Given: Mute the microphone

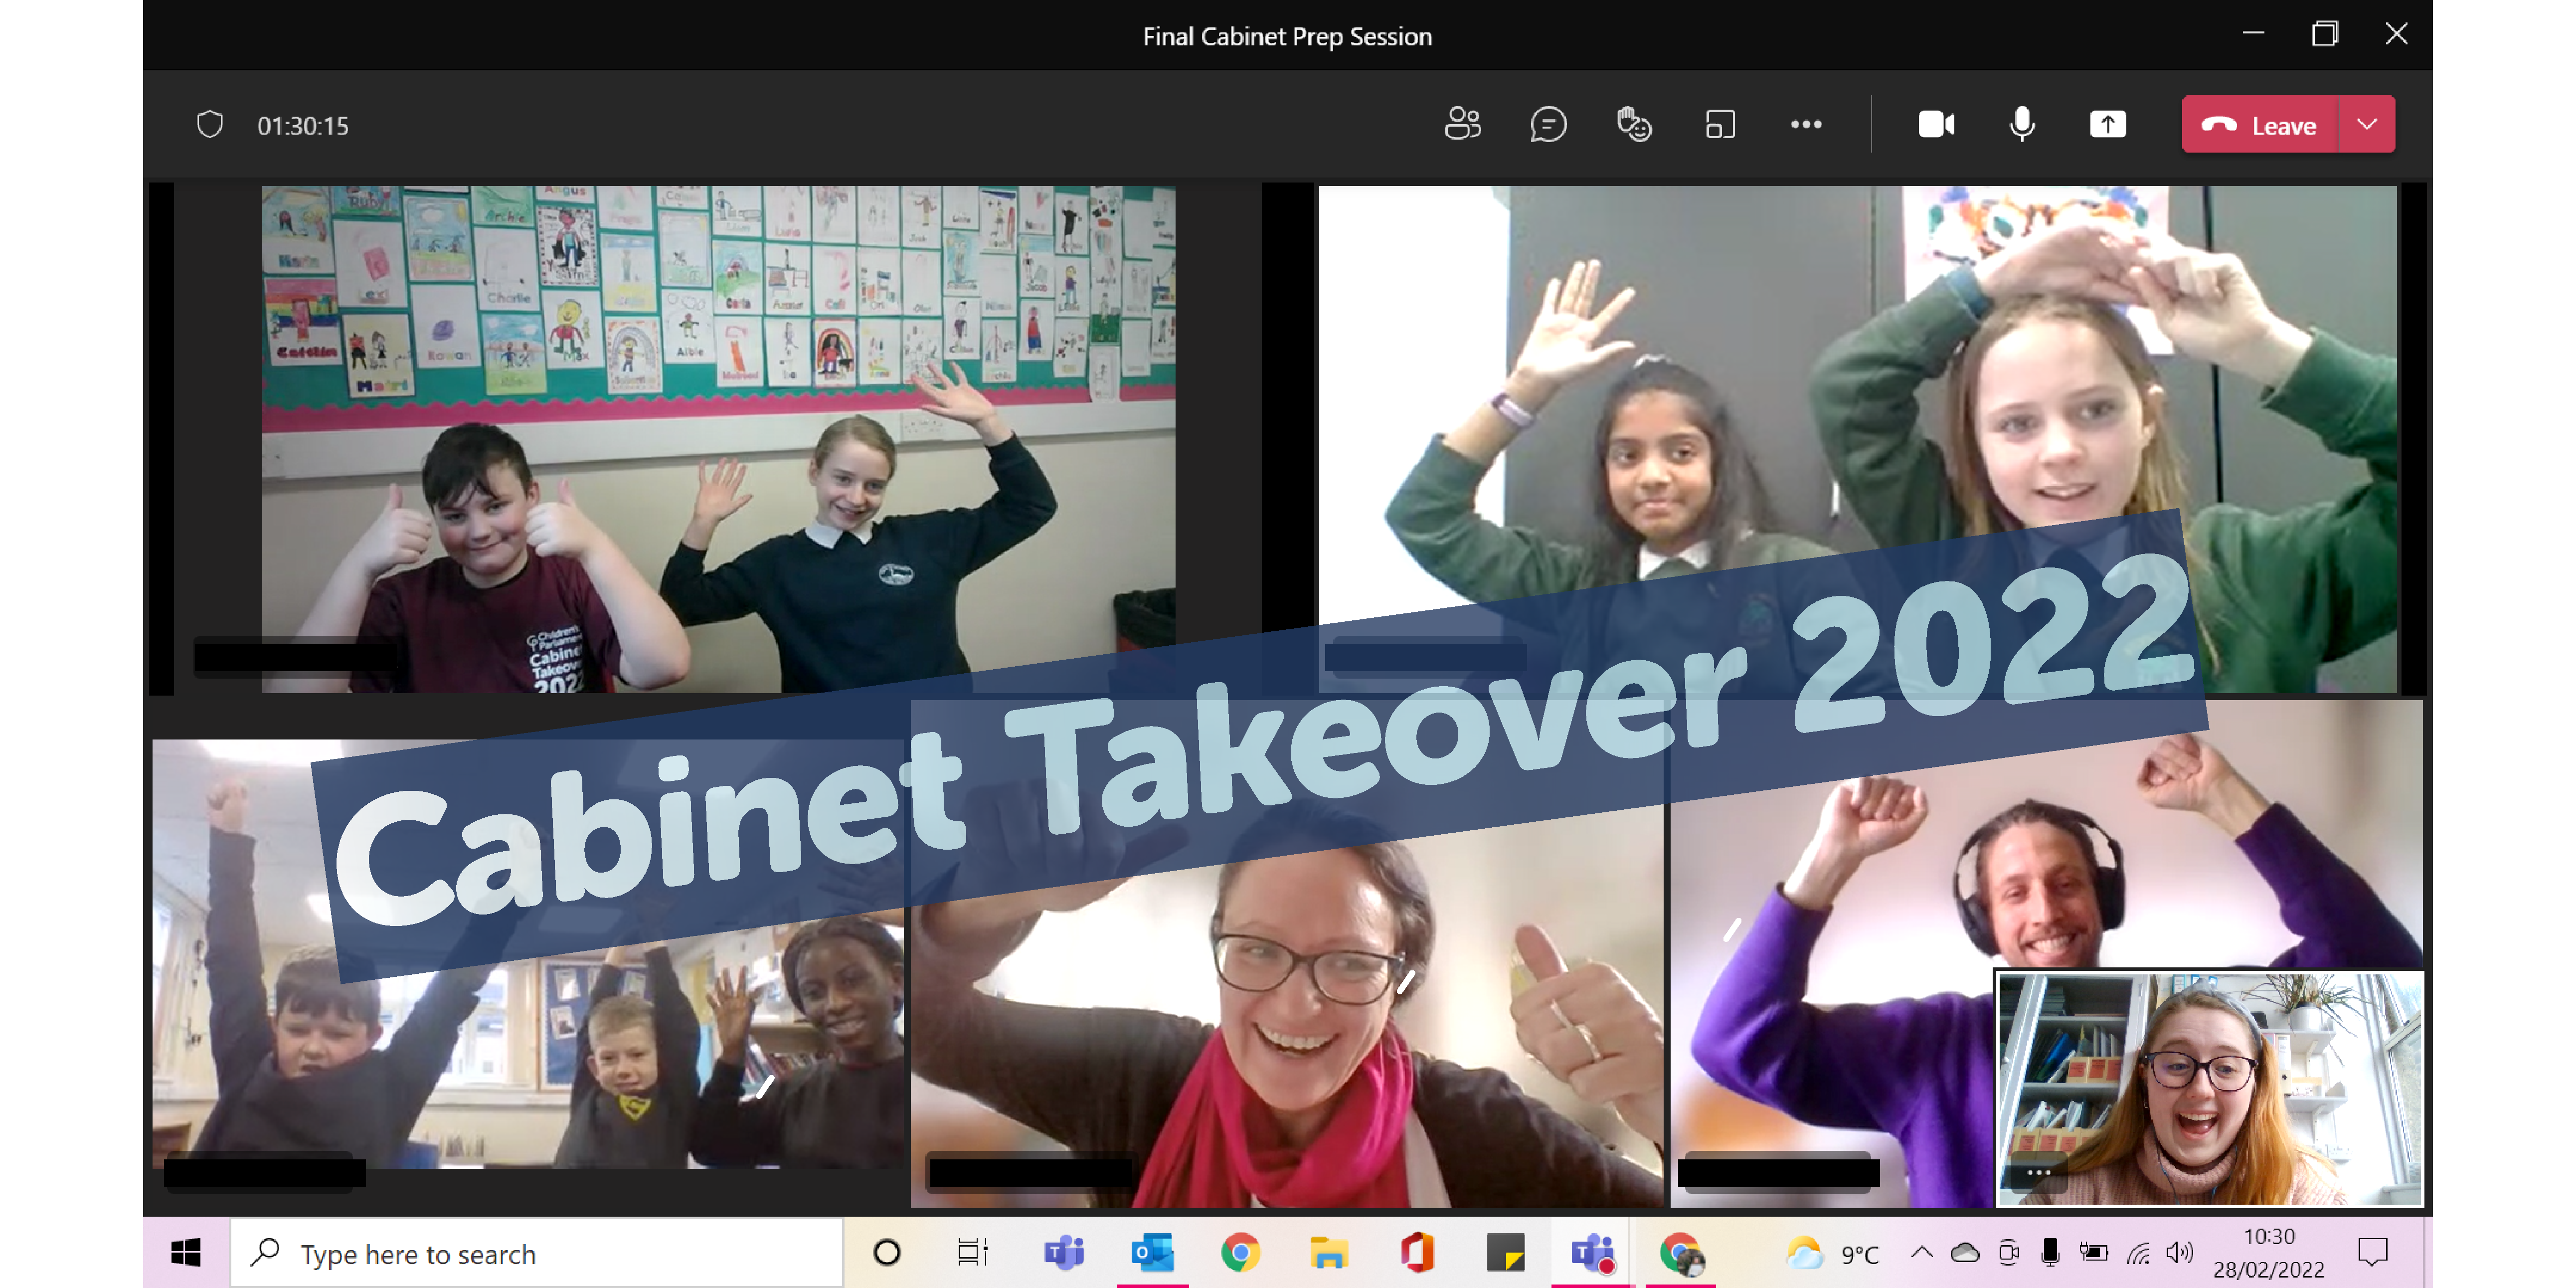Looking at the screenshot, I should [x=2022, y=125].
